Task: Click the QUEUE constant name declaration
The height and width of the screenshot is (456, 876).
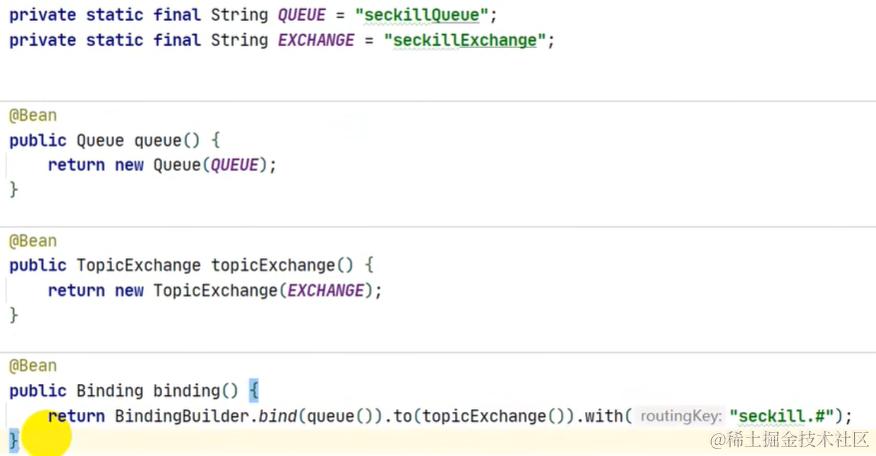Action: point(302,15)
